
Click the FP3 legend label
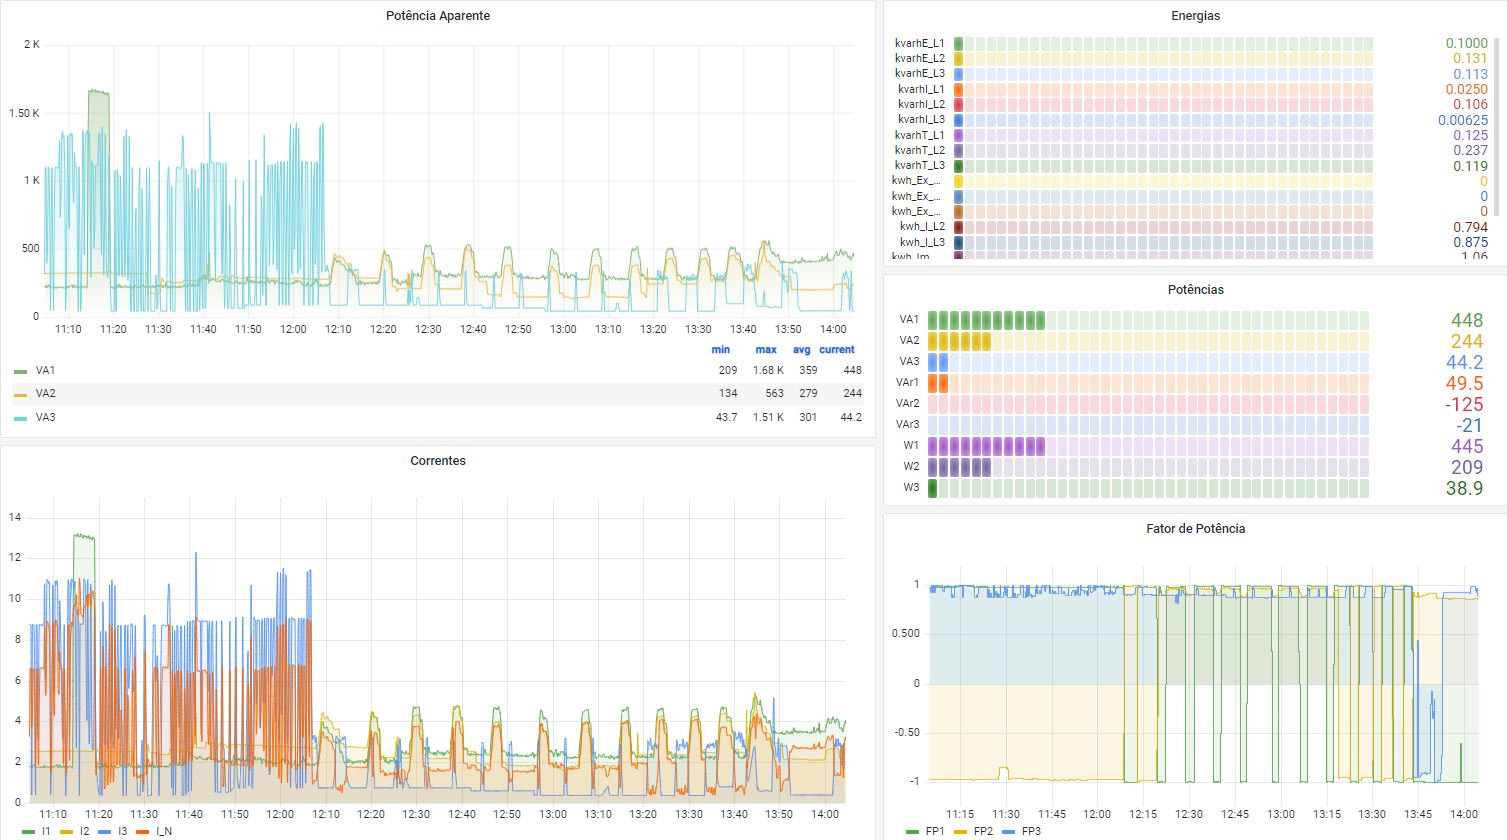(x=1031, y=831)
